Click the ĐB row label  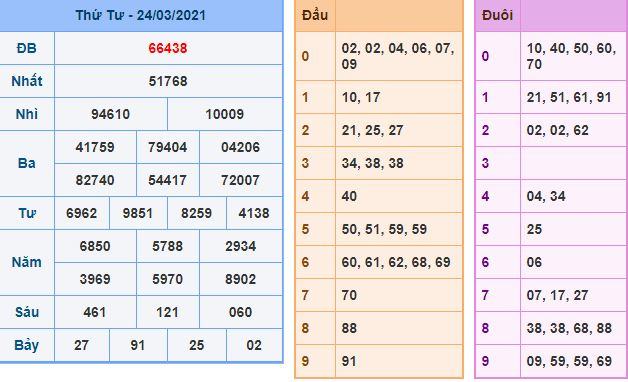27,48
